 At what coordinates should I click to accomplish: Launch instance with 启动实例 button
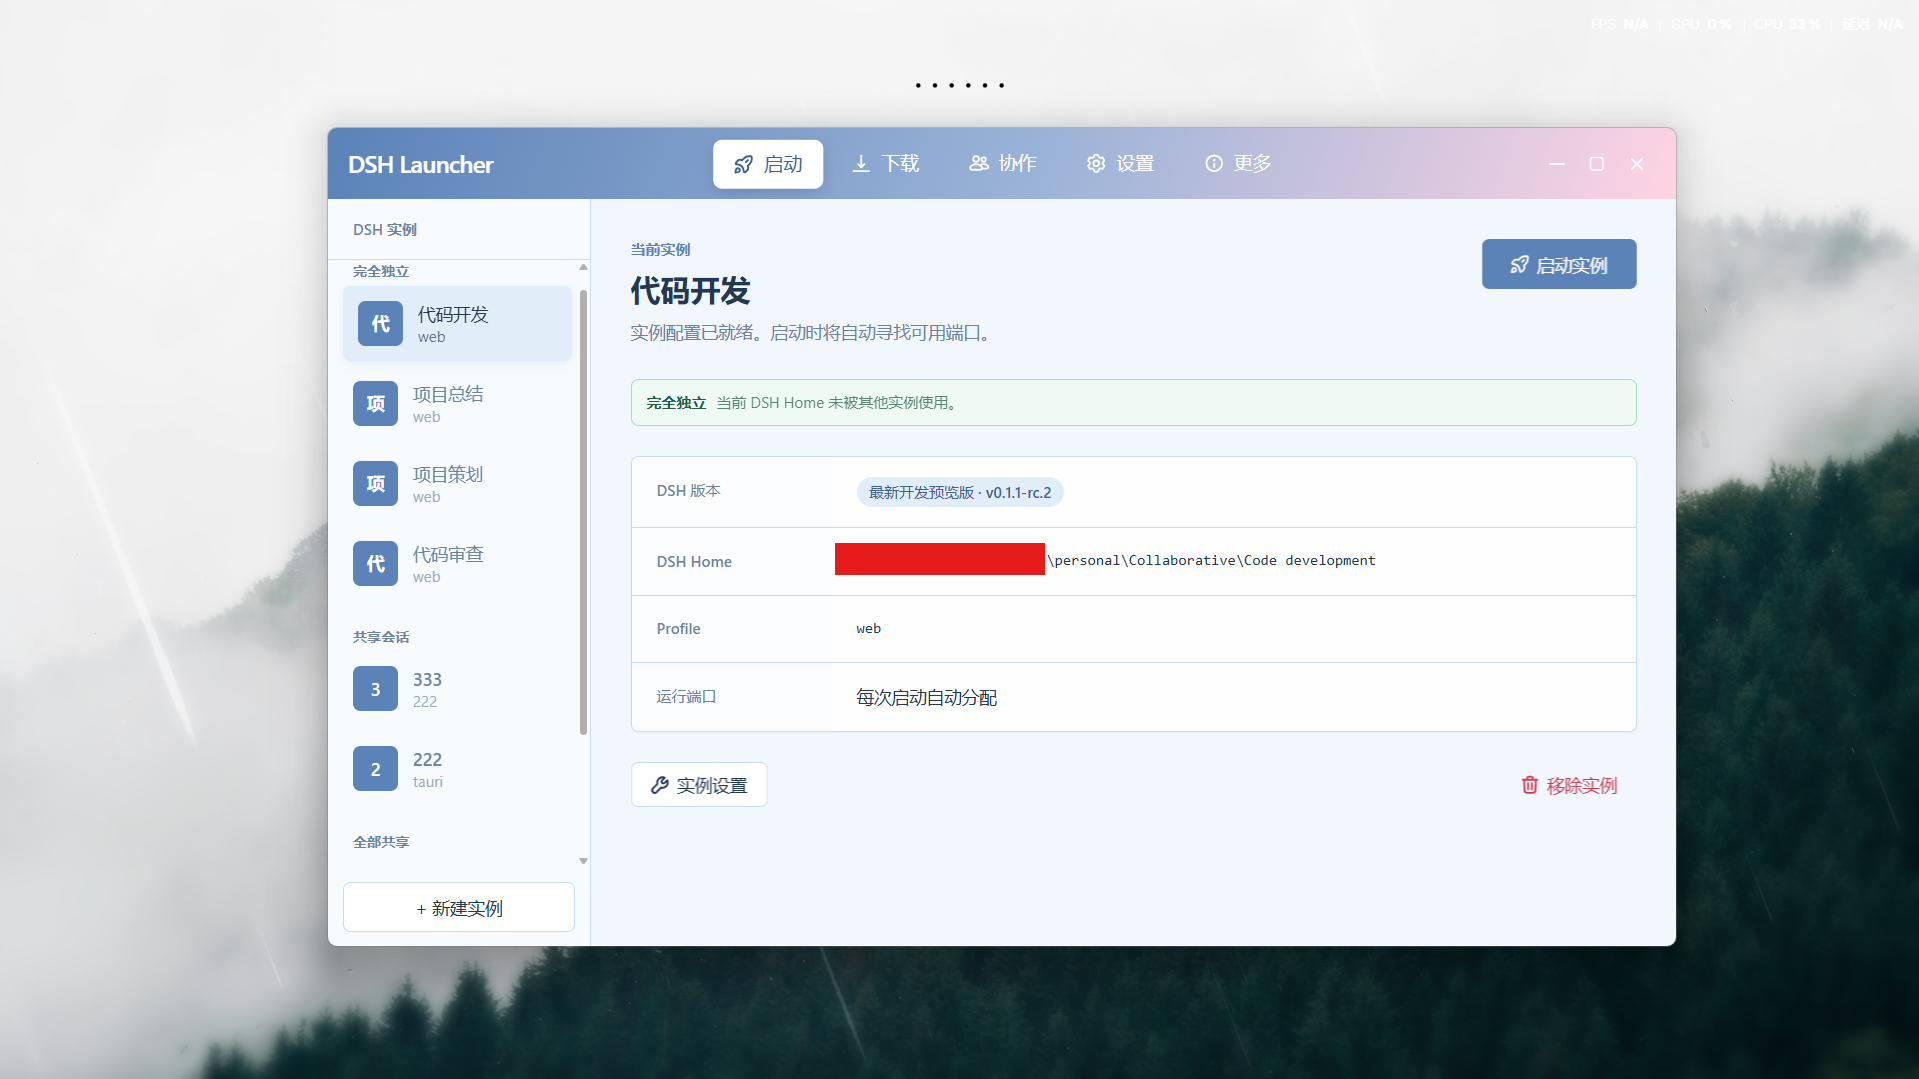(1559, 264)
